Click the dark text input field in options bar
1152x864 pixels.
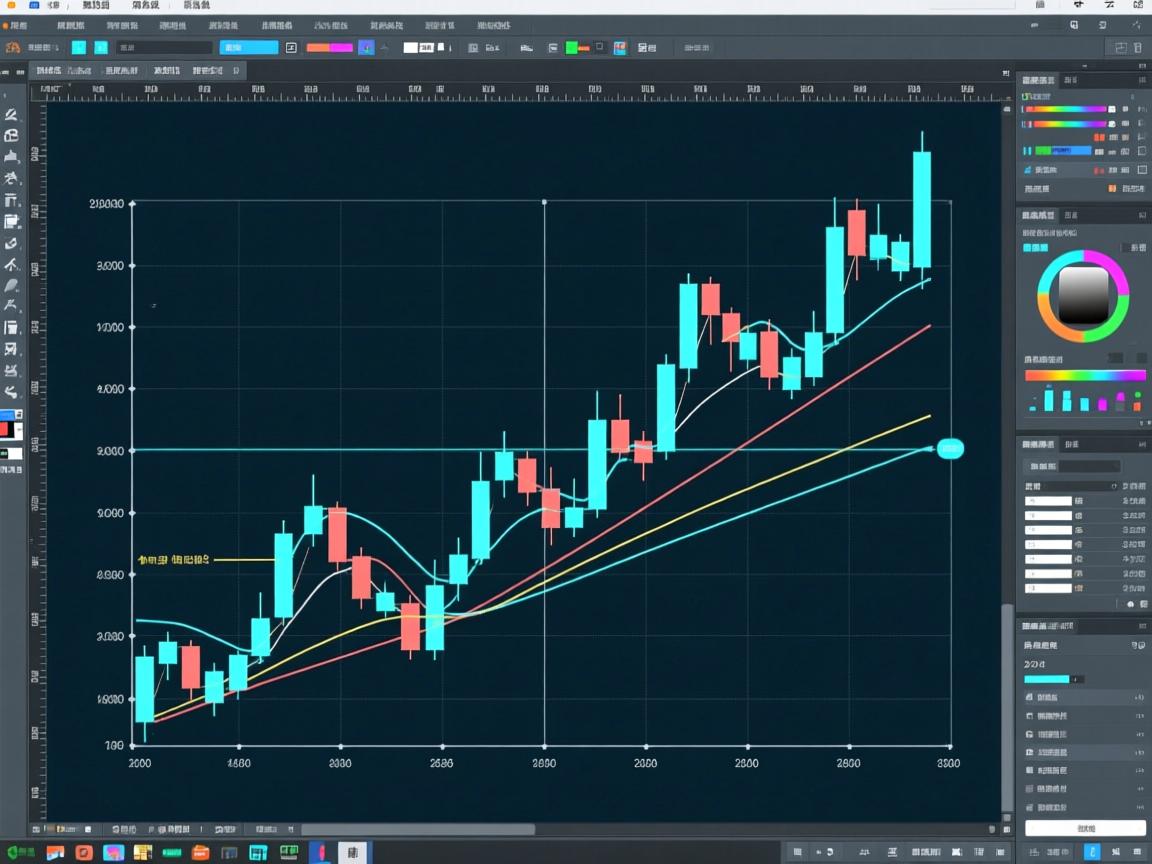click(x=164, y=47)
